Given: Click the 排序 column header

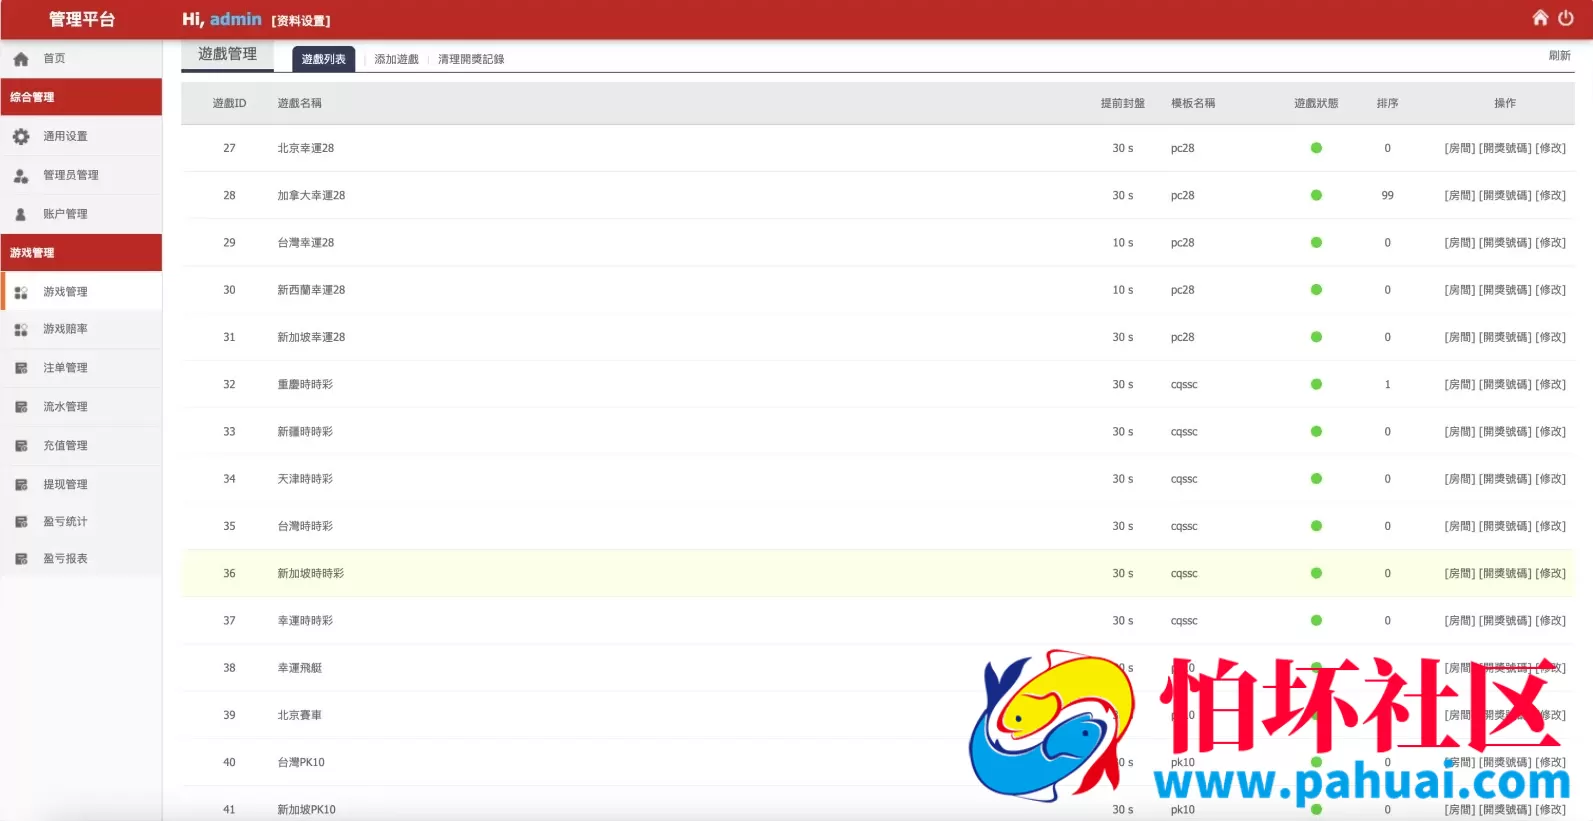Looking at the screenshot, I should coord(1387,103).
